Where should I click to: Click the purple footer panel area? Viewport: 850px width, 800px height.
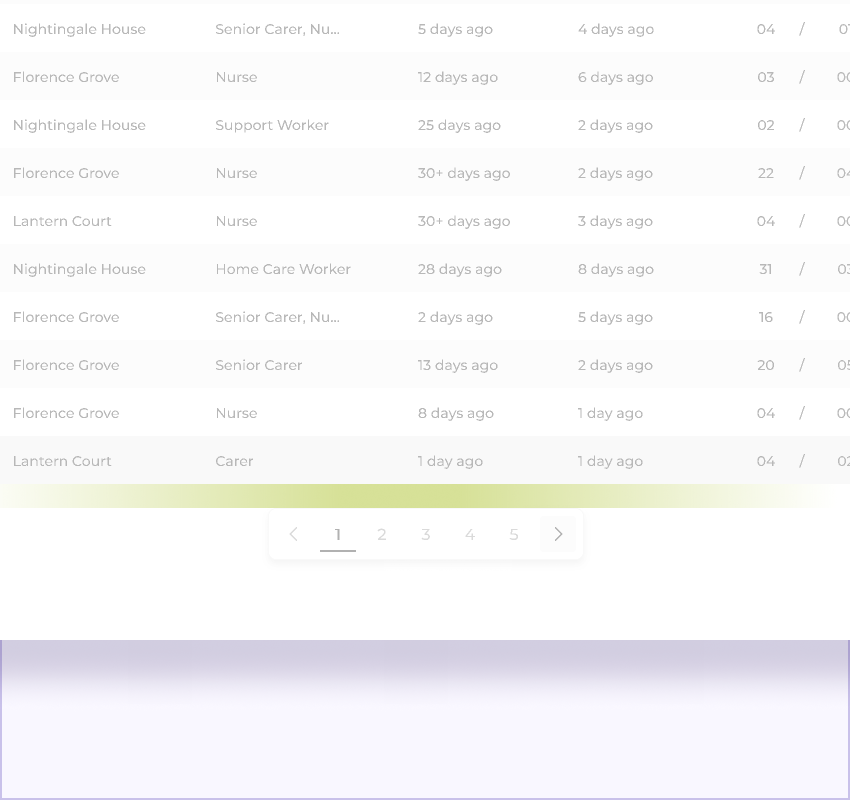click(425, 720)
